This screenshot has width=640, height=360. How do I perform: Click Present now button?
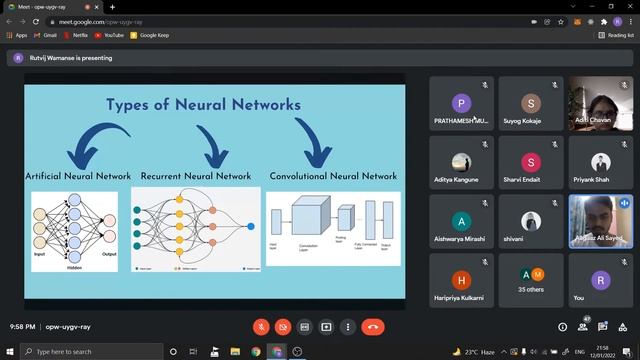(326, 327)
